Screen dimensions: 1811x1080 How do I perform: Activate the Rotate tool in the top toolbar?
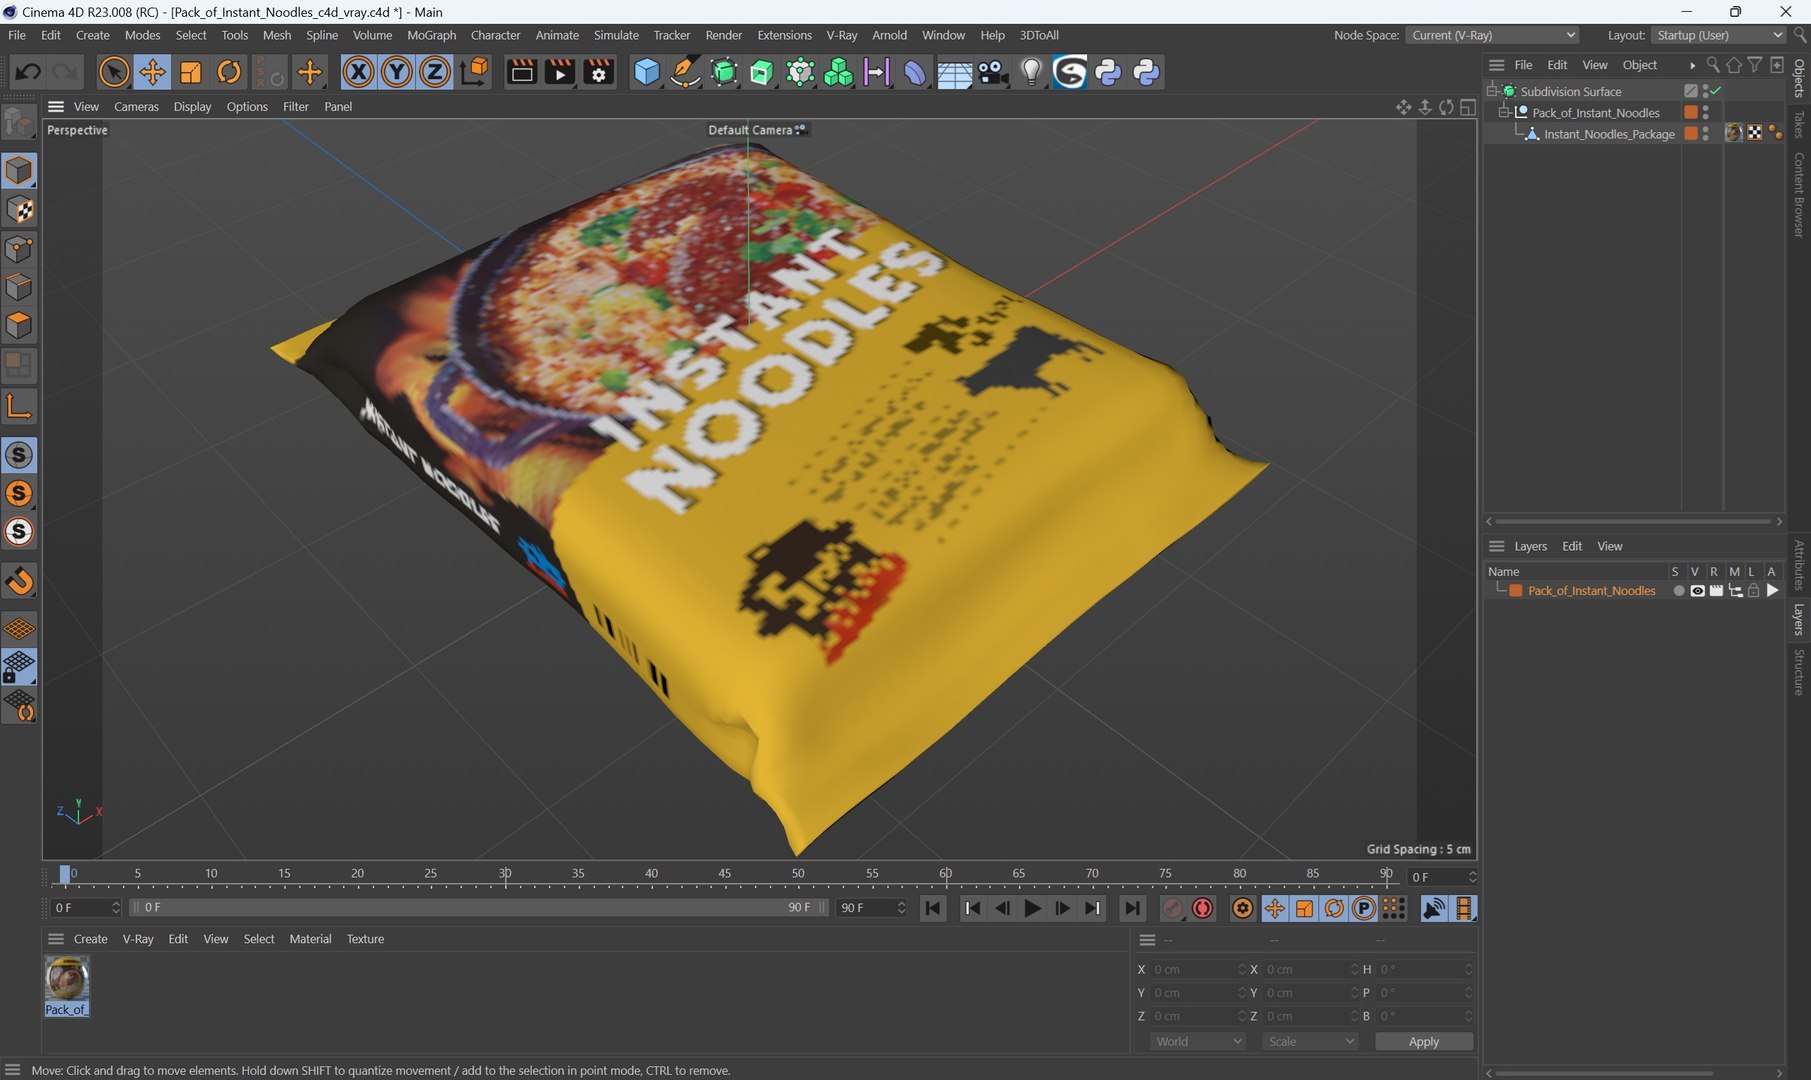229,72
